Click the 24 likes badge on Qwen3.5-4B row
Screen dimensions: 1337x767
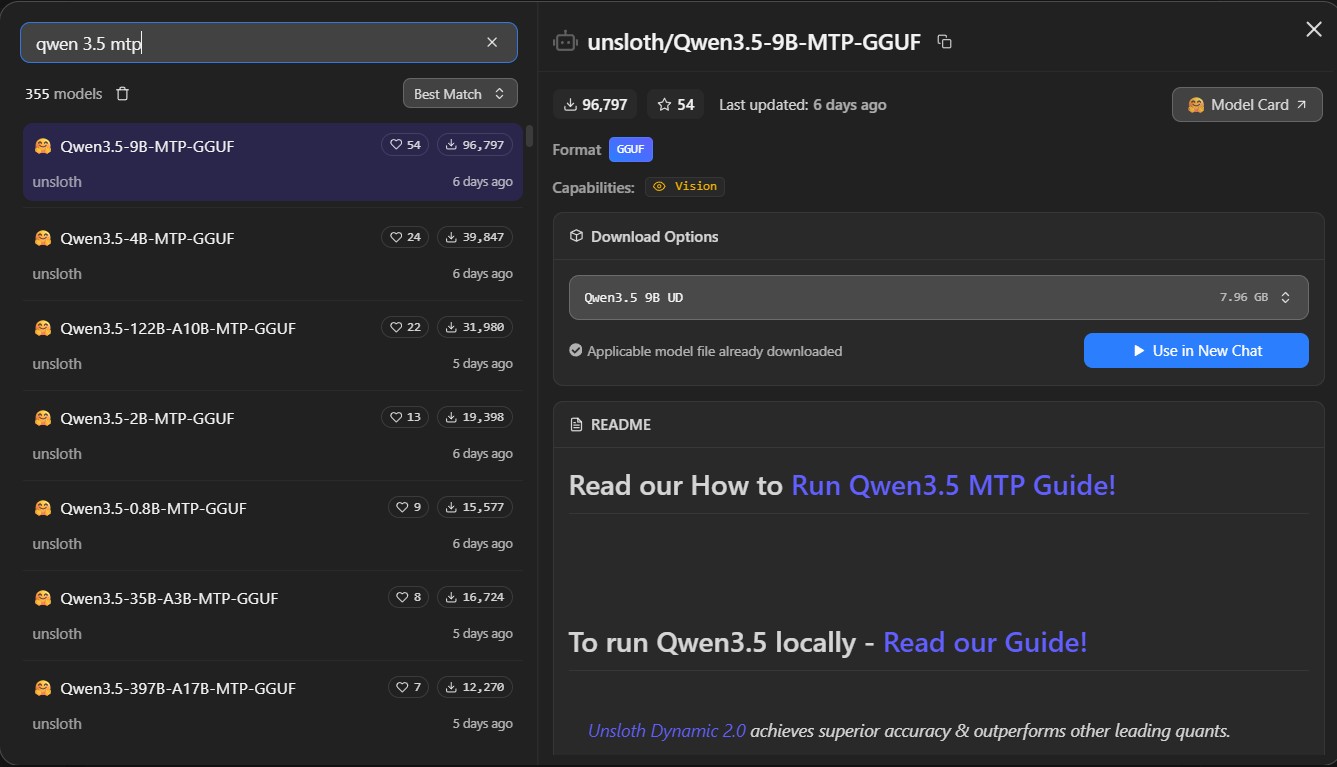pos(405,237)
